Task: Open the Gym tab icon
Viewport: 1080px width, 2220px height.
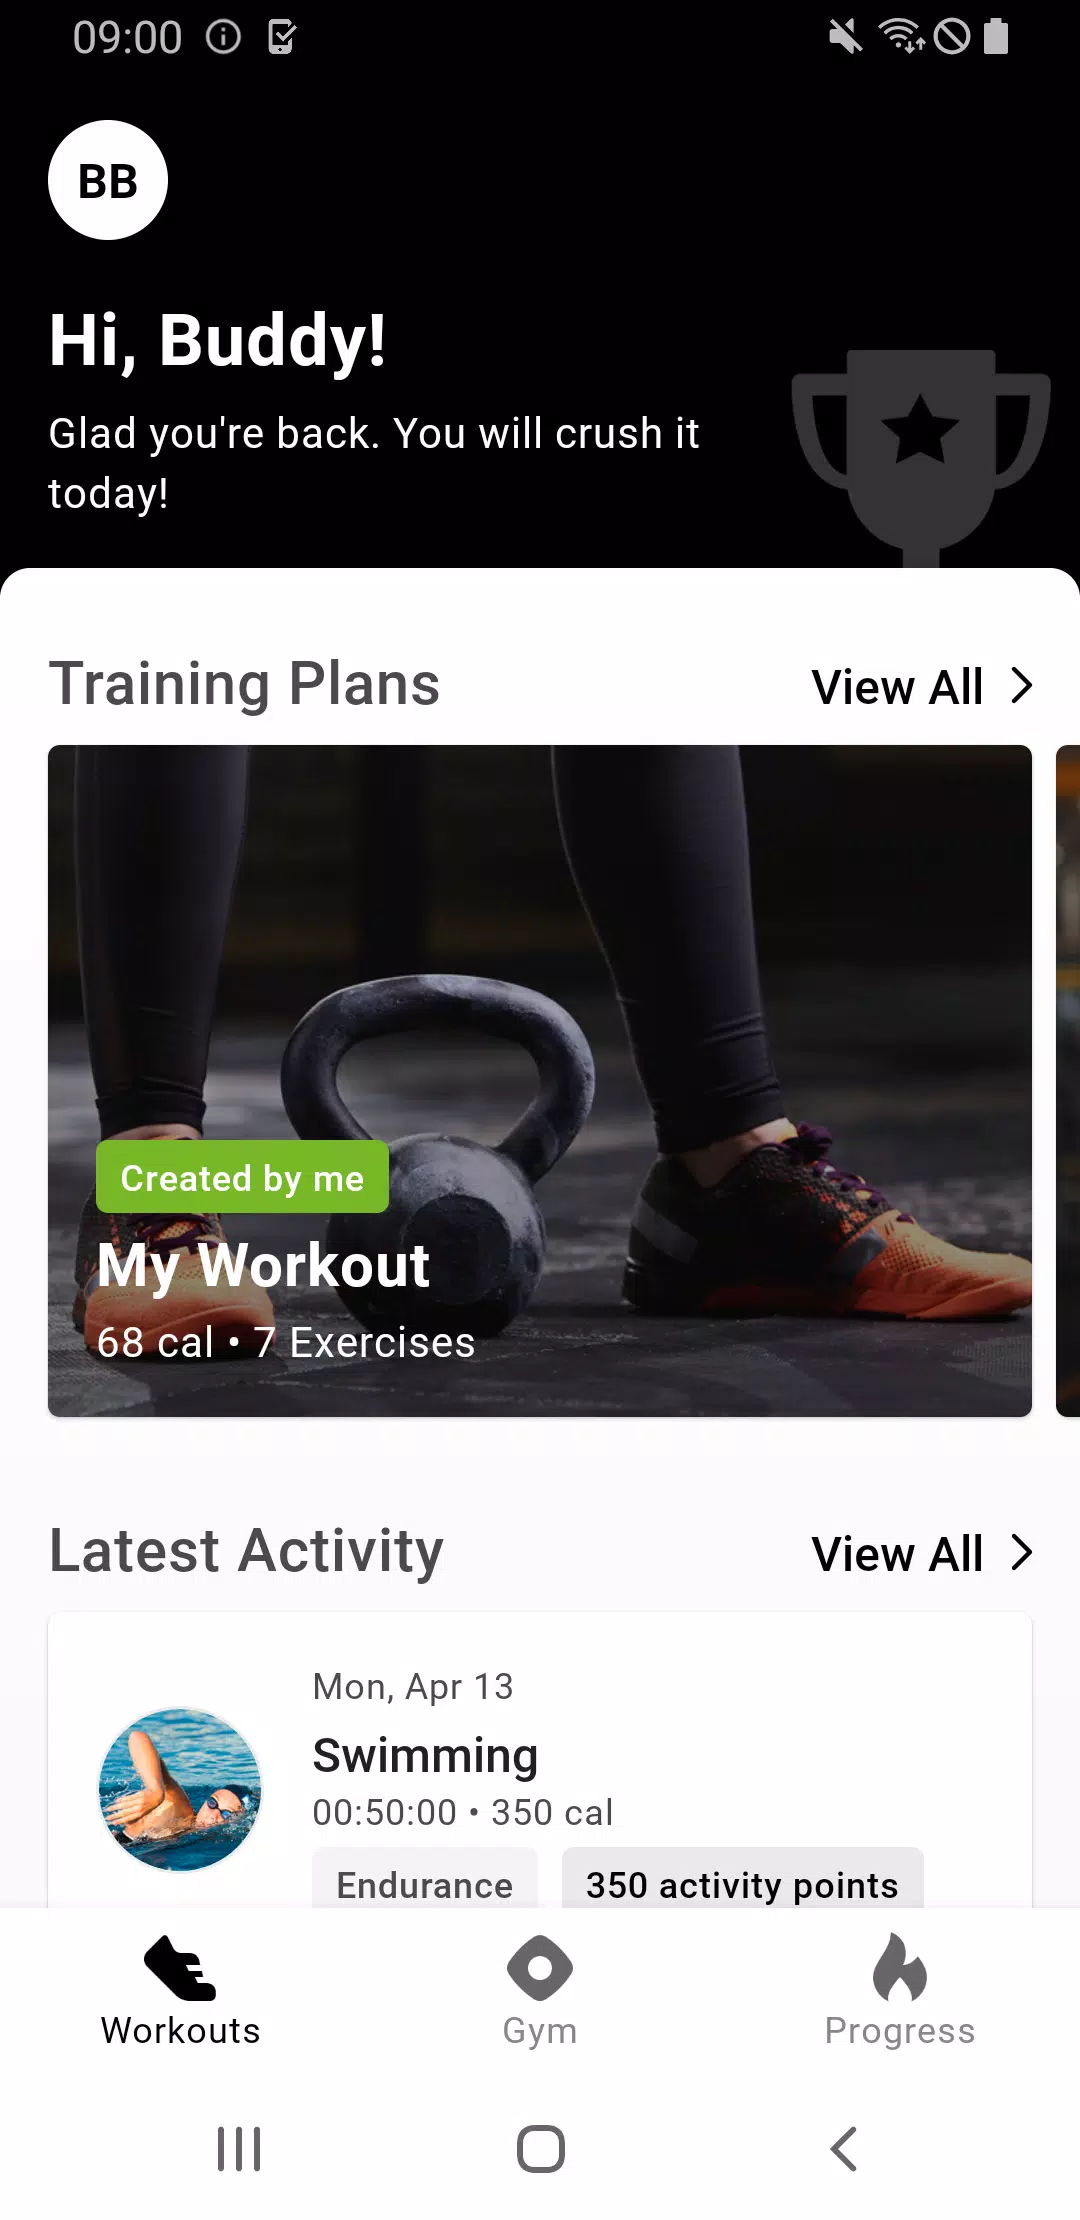Action: pos(540,1968)
